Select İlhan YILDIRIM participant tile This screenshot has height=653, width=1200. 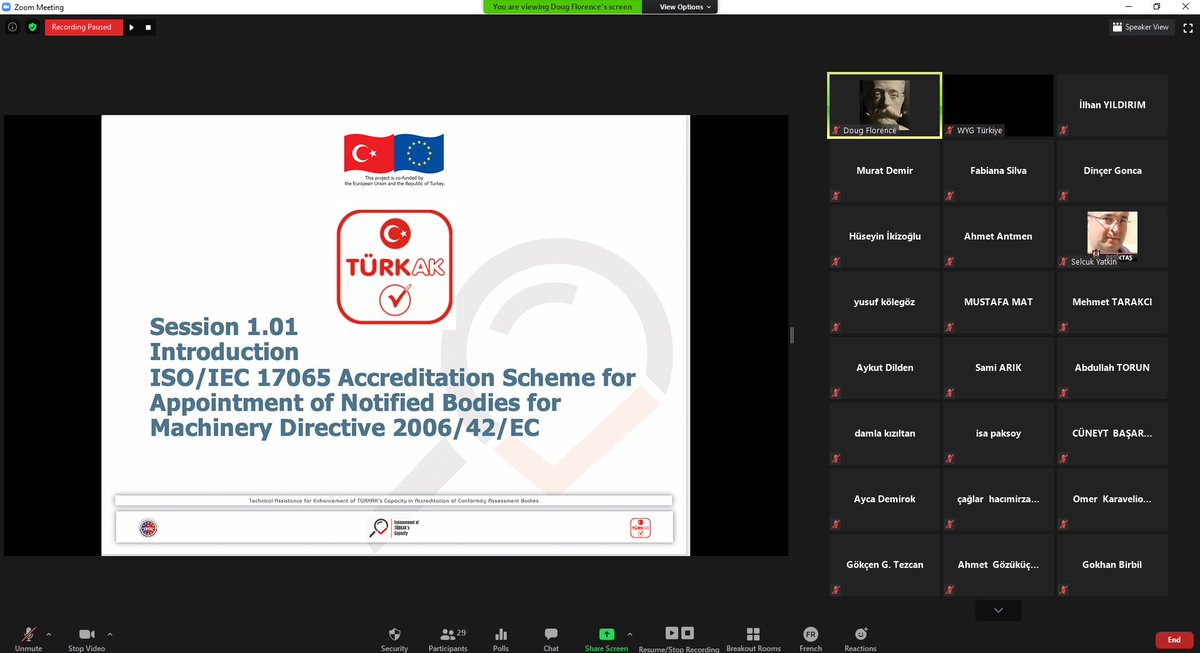tap(1112, 105)
